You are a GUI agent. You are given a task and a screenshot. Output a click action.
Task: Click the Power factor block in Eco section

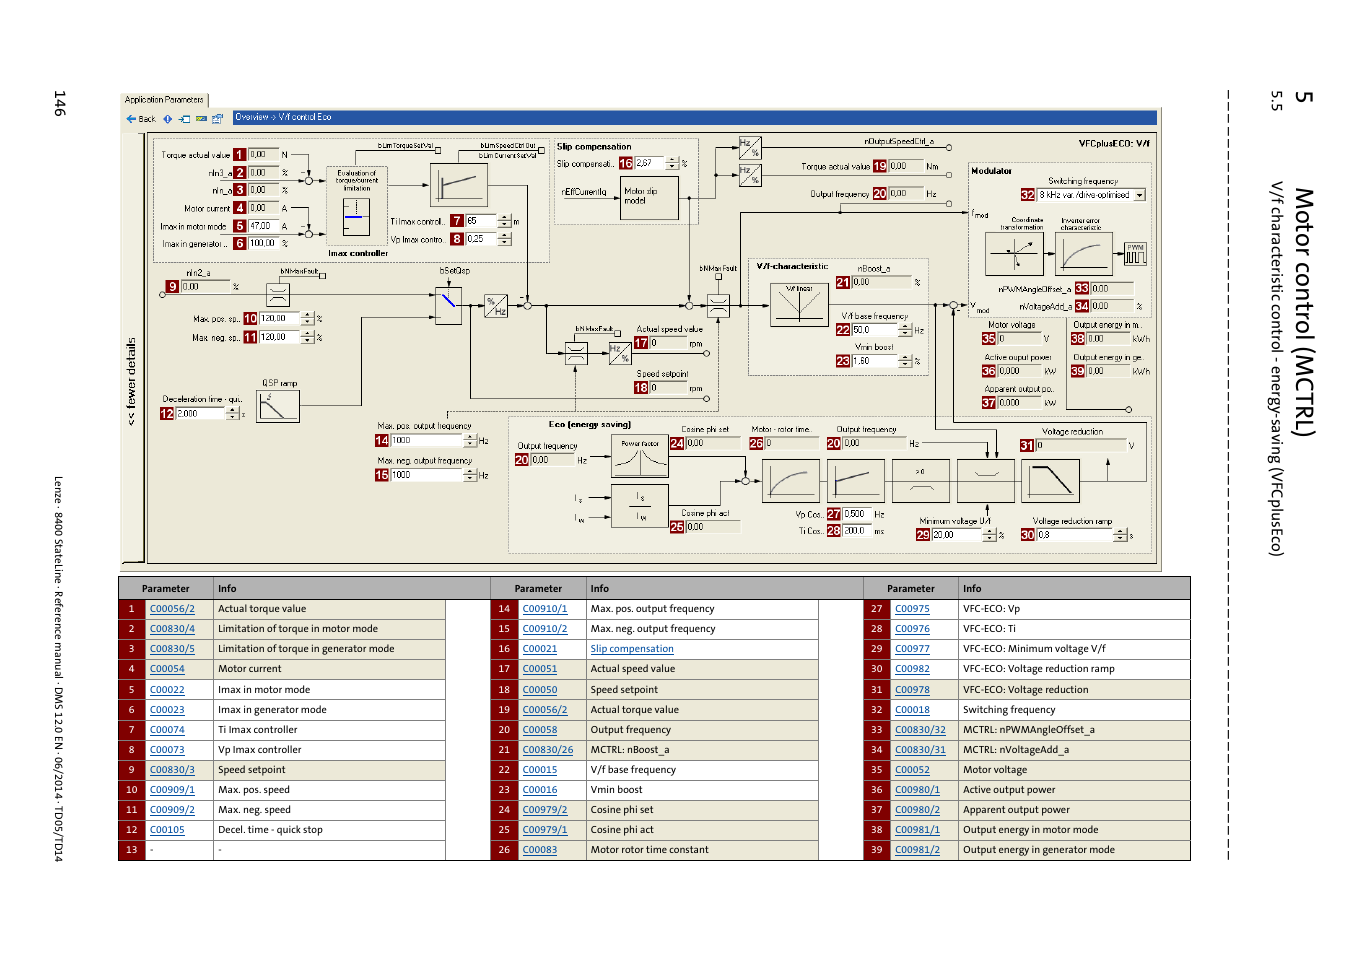pyautogui.click(x=640, y=456)
